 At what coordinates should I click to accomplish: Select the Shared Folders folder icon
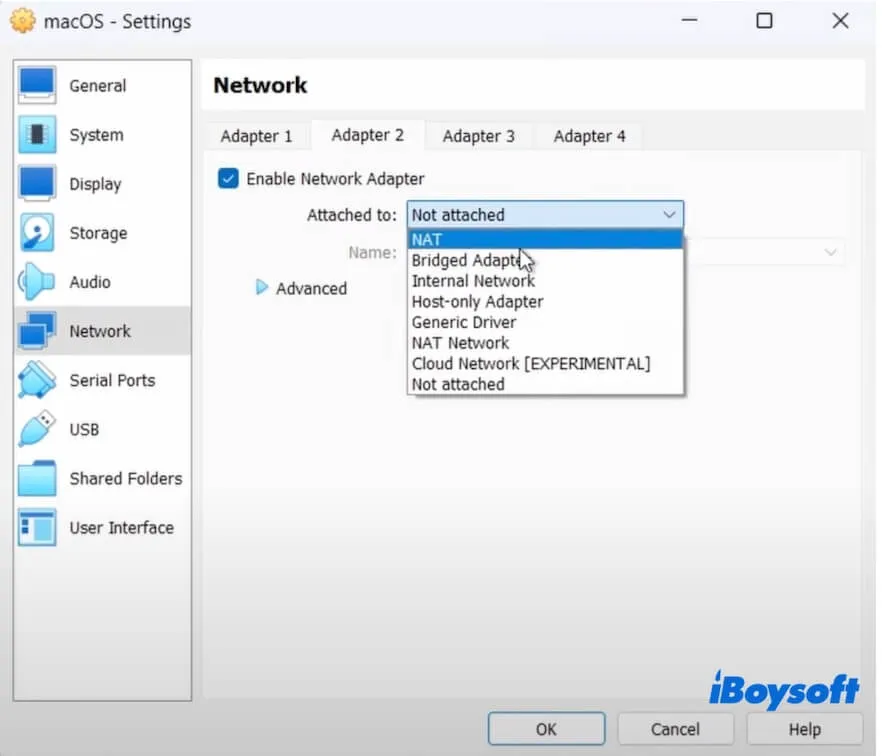coord(37,478)
